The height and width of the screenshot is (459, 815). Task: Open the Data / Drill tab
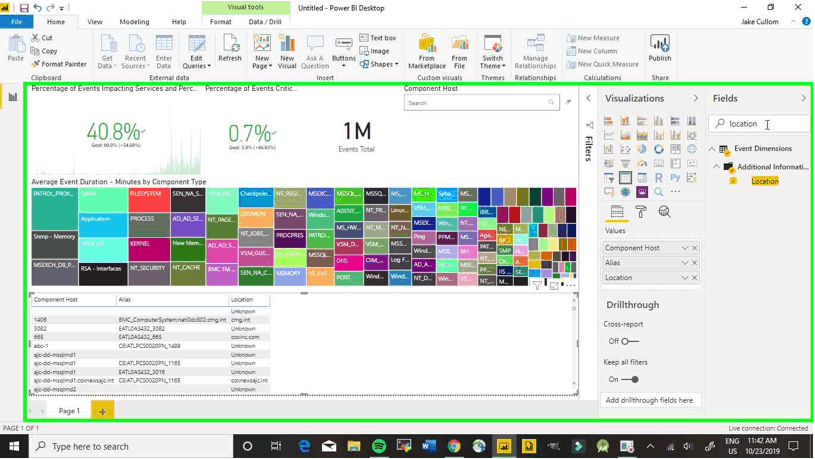click(x=265, y=22)
